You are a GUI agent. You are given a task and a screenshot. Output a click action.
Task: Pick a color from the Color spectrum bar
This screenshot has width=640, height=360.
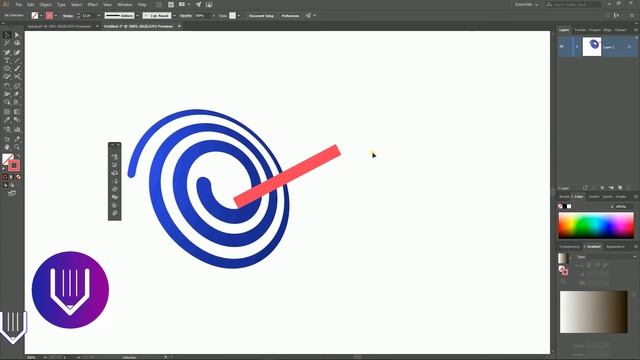tap(596, 225)
